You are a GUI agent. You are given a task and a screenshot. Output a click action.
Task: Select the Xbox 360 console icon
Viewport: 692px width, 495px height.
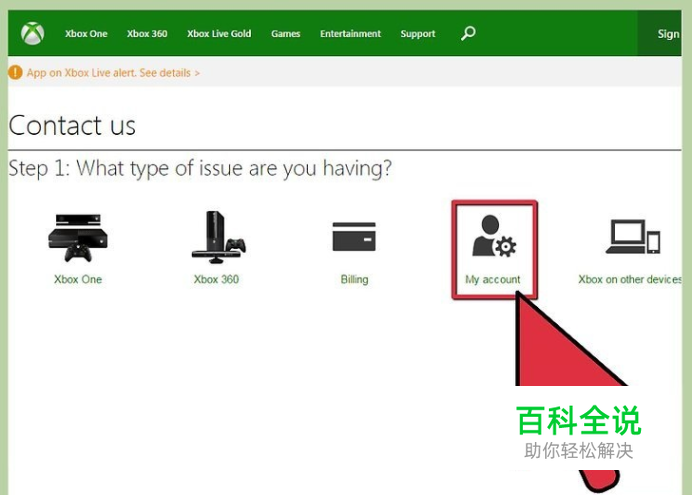pyautogui.click(x=218, y=237)
